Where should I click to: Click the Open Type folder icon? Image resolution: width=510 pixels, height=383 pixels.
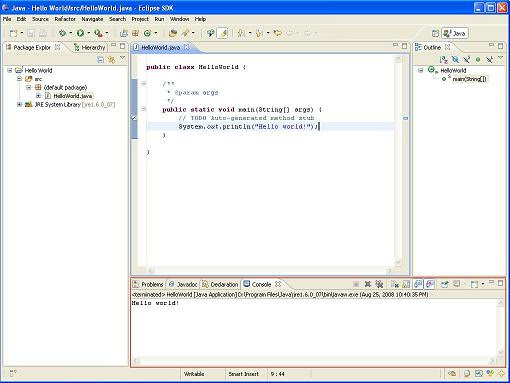tap(173, 33)
